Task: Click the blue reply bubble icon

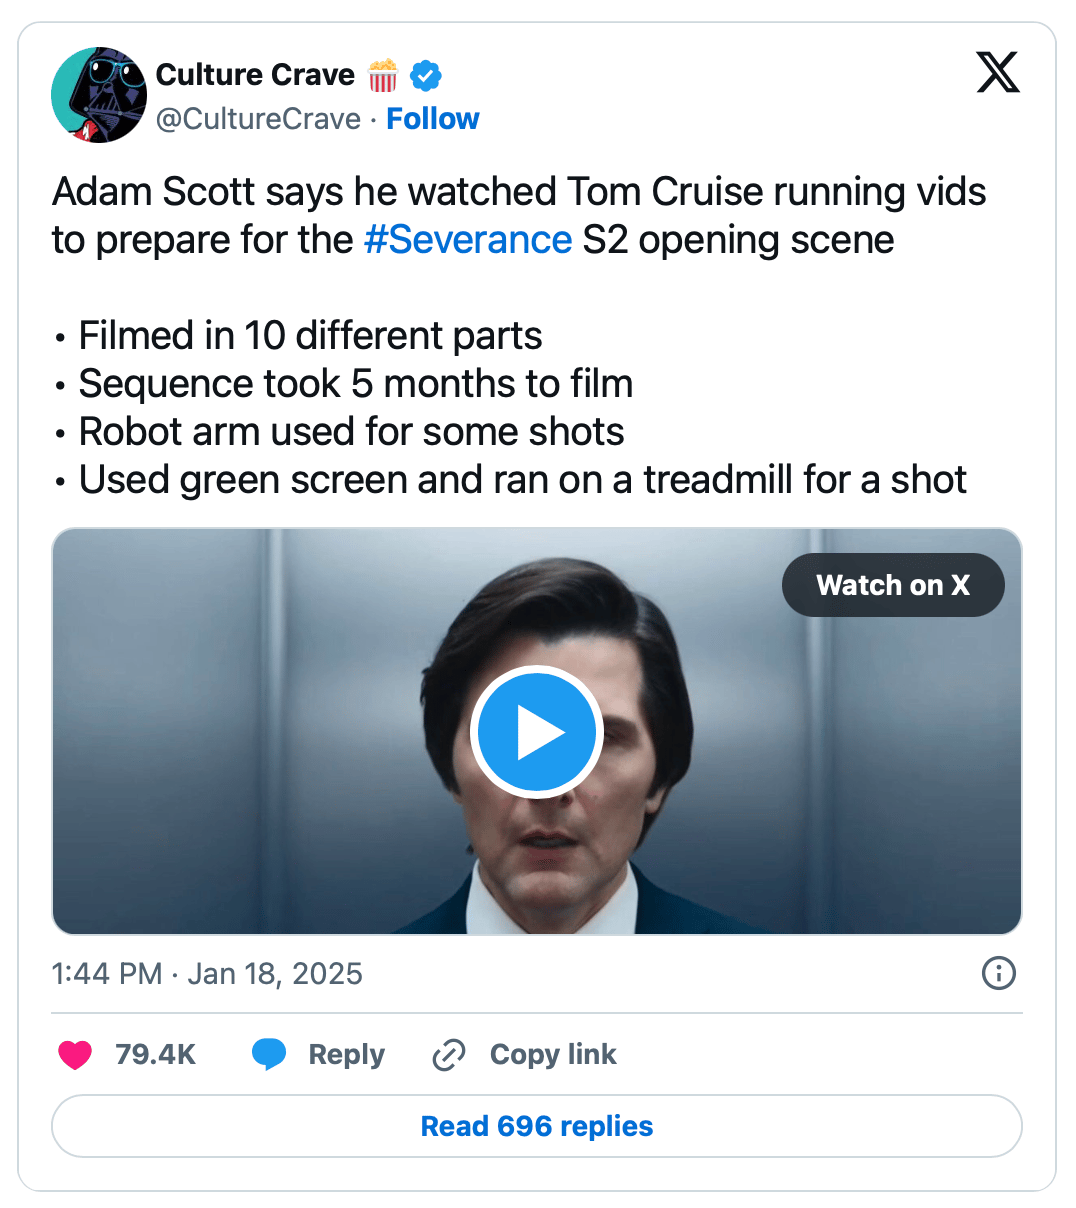Action: [269, 1054]
